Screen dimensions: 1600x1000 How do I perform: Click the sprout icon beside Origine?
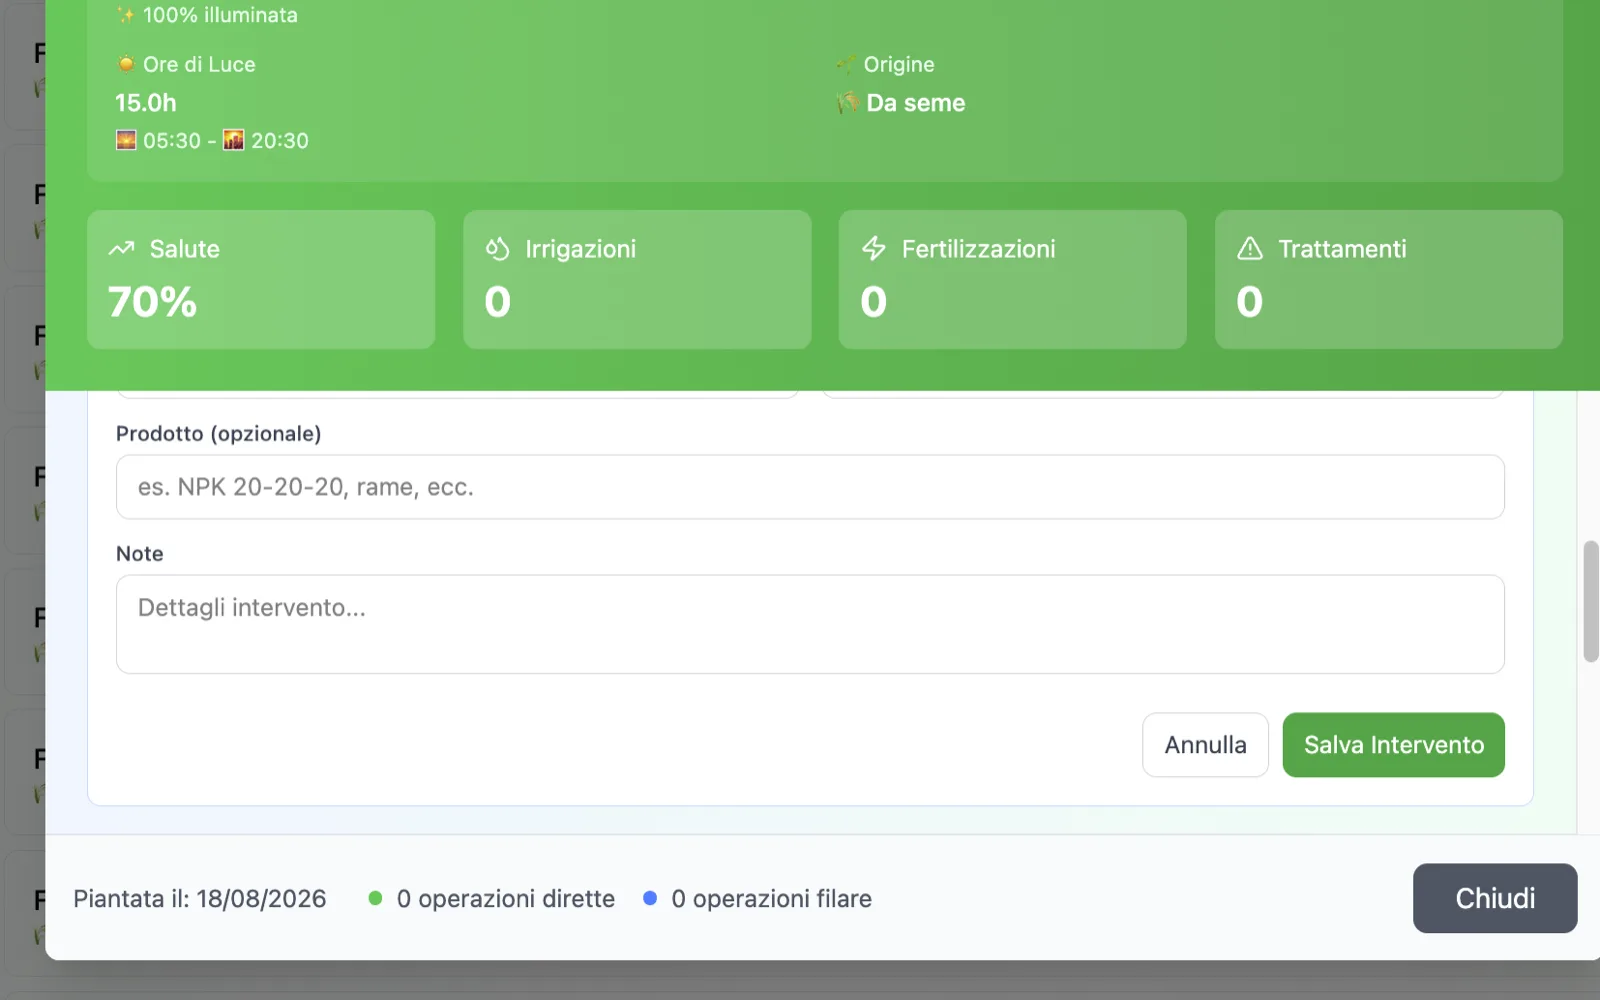tap(847, 64)
